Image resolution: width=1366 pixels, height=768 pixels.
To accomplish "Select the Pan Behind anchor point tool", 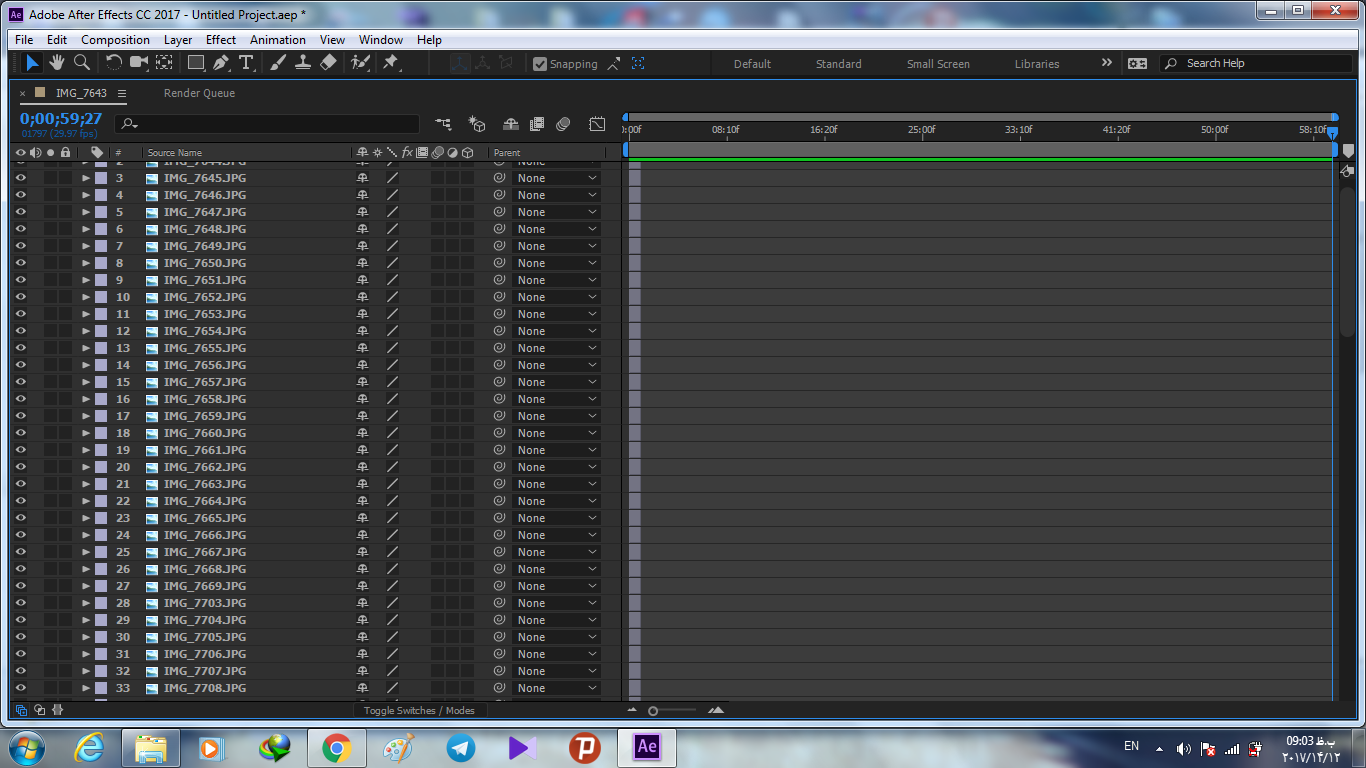I will click(164, 62).
